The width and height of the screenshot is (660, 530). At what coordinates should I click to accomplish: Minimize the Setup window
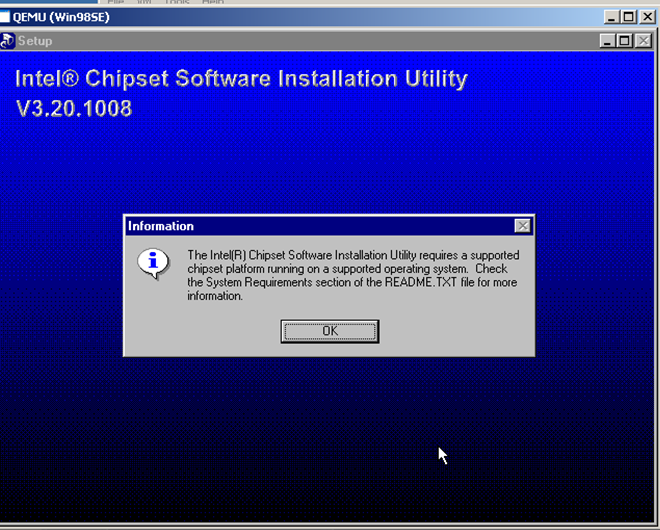tap(608, 41)
